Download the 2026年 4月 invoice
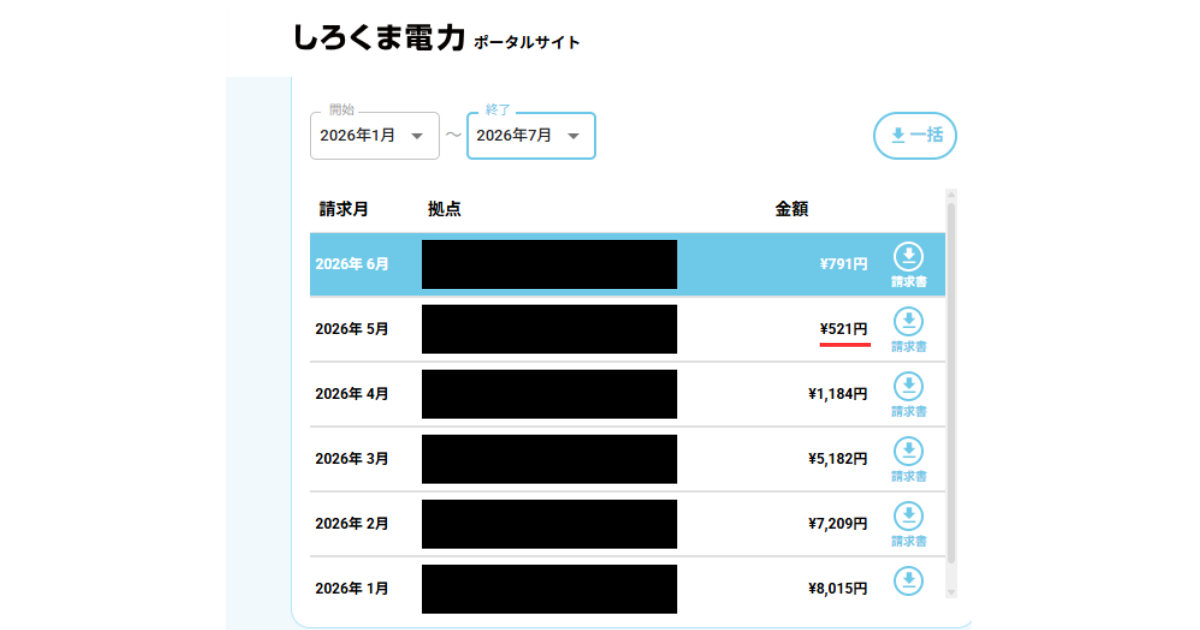The height and width of the screenshot is (630, 1200). click(x=908, y=395)
